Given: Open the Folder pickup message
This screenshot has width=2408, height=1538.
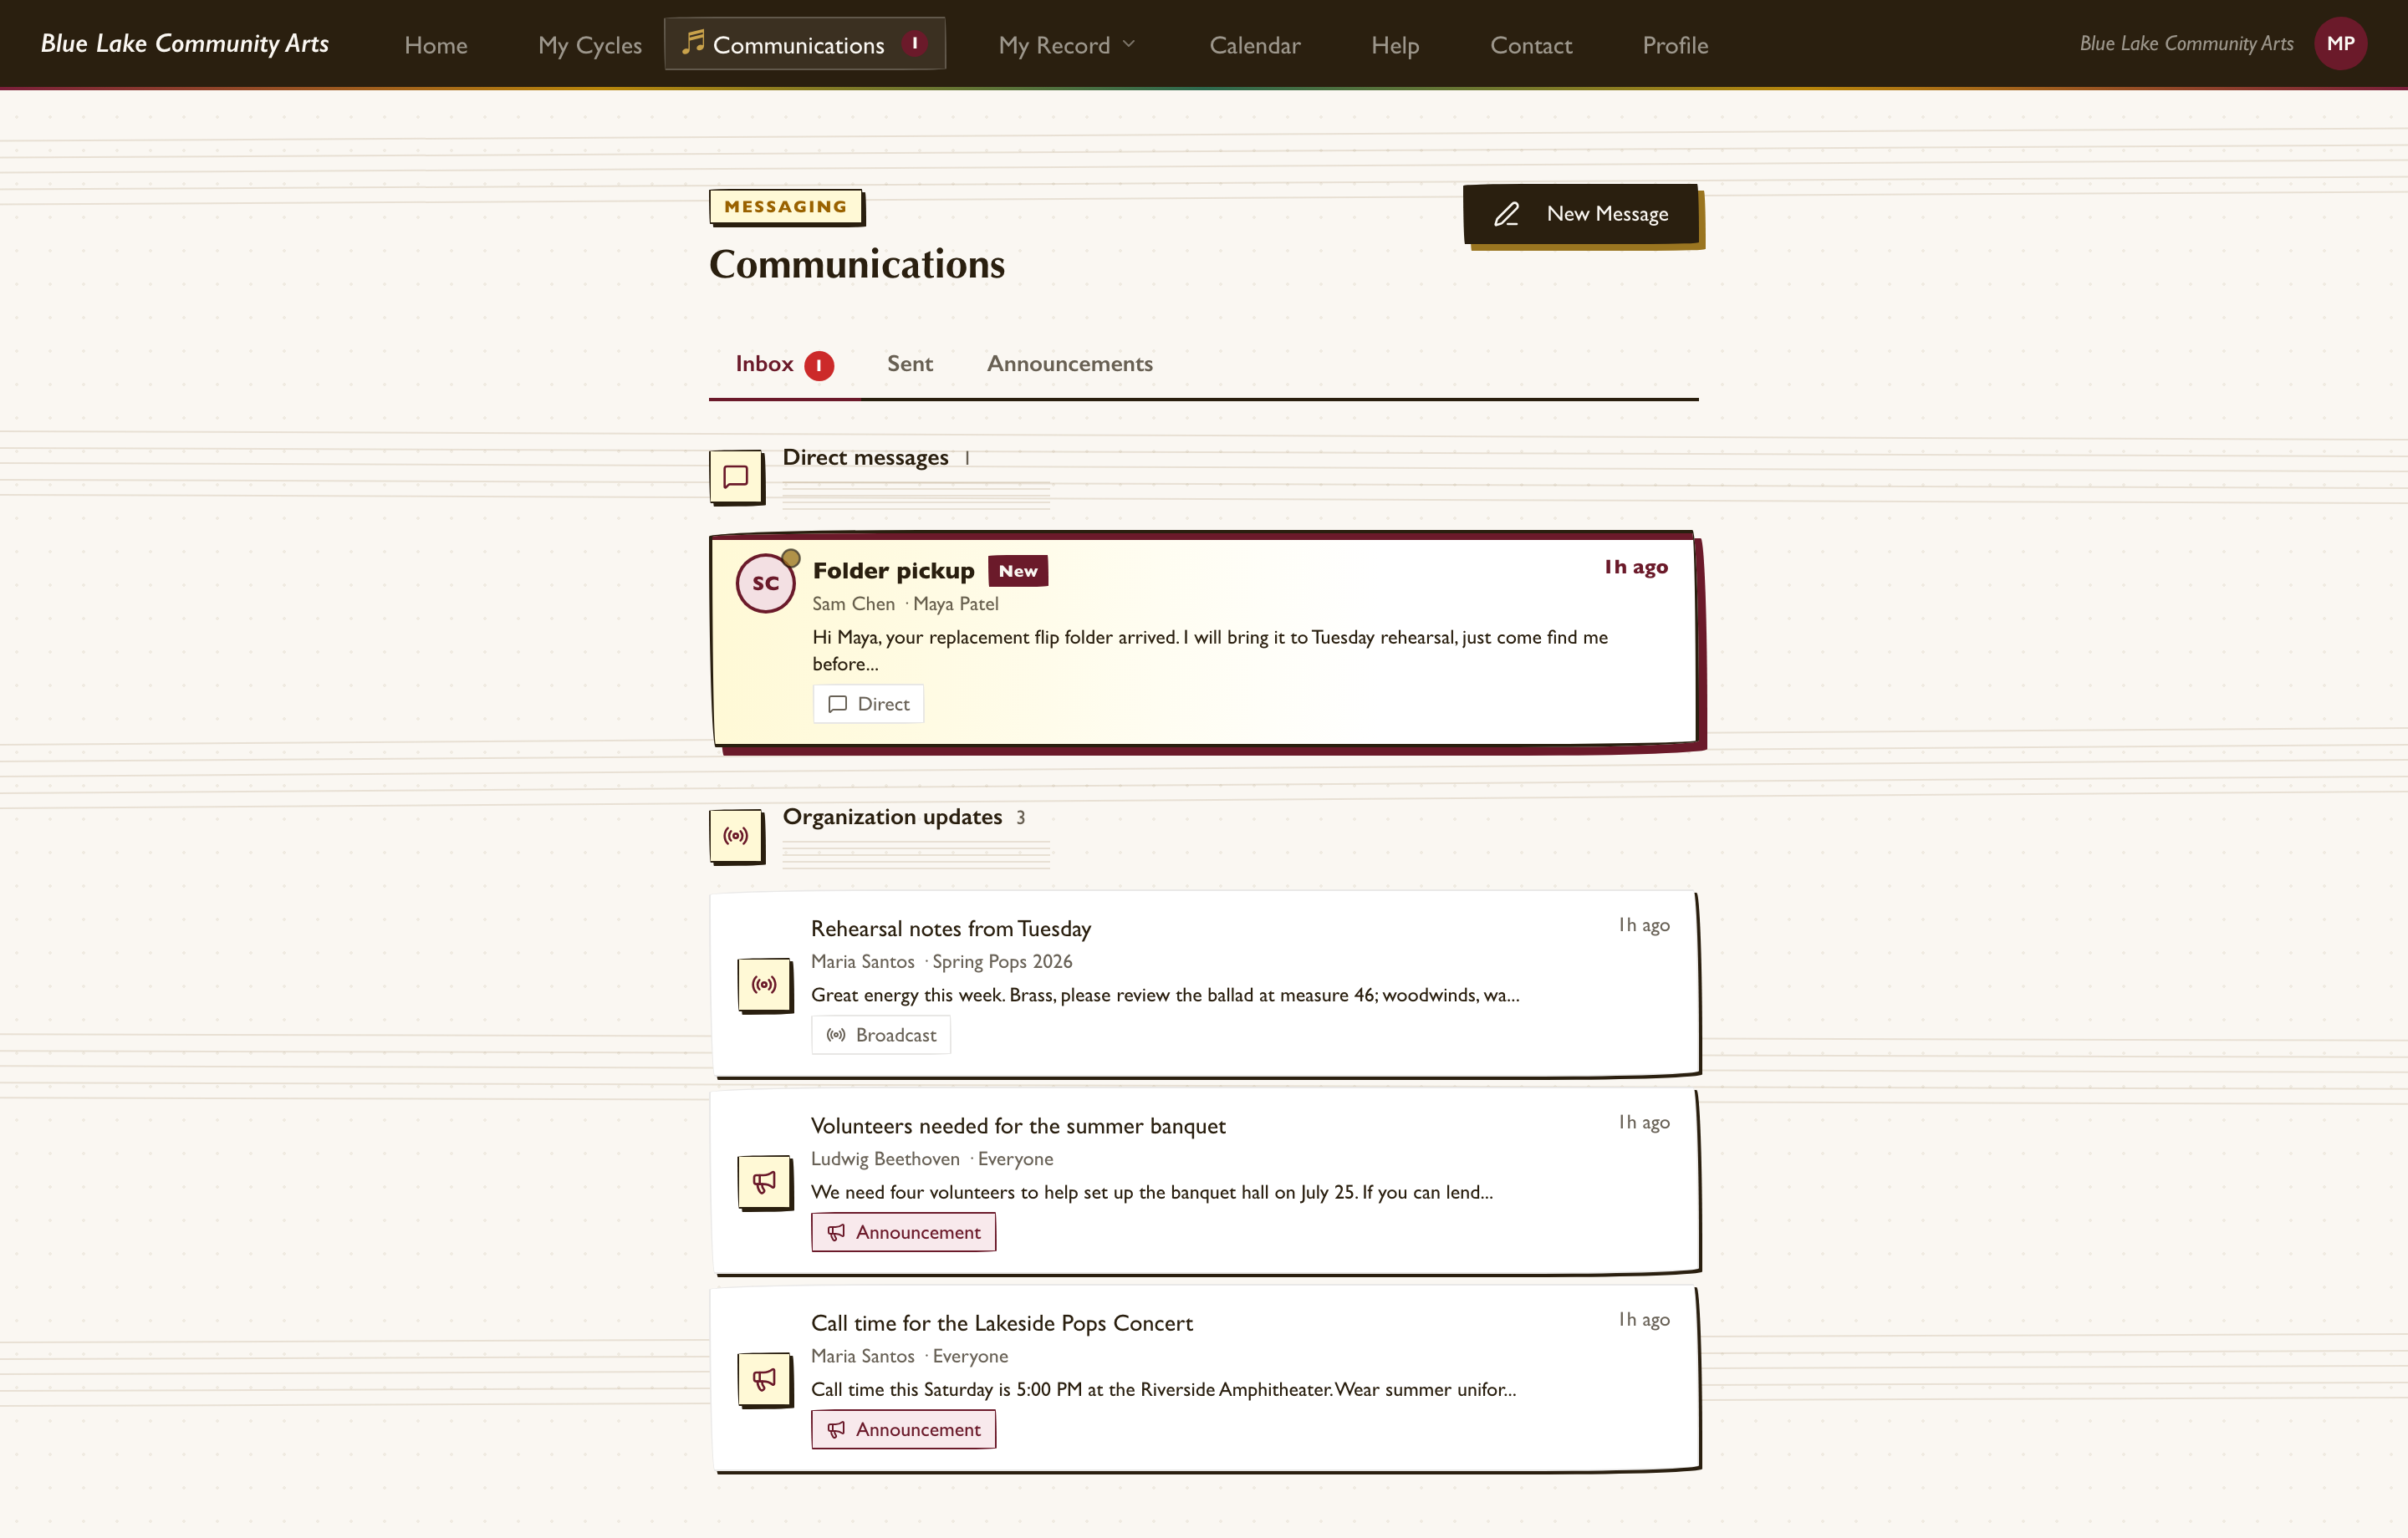Looking at the screenshot, I should (x=1204, y=641).
